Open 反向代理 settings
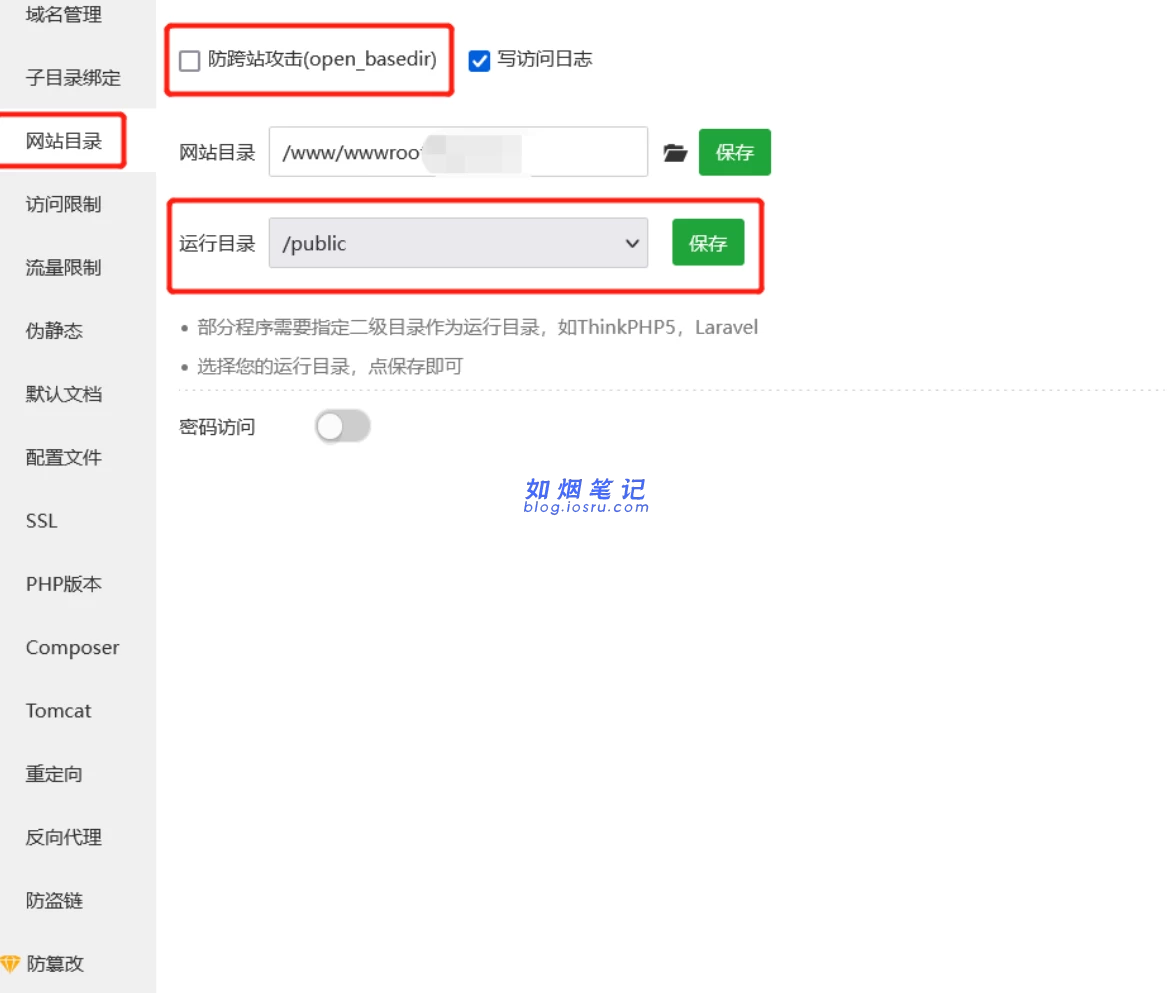This screenshot has height=993, width=1173. [x=64, y=837]
